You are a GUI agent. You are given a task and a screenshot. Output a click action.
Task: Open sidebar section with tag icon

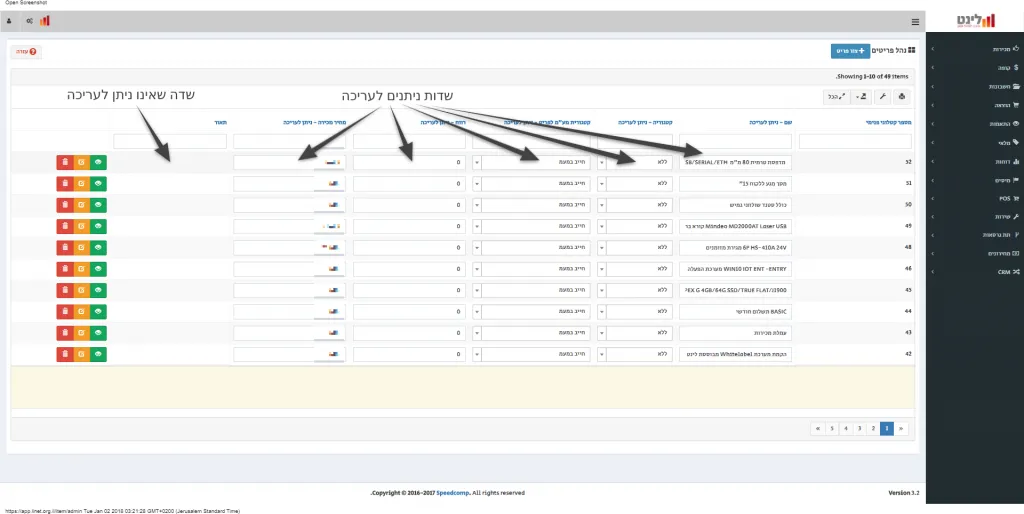(x=975, y=142)
